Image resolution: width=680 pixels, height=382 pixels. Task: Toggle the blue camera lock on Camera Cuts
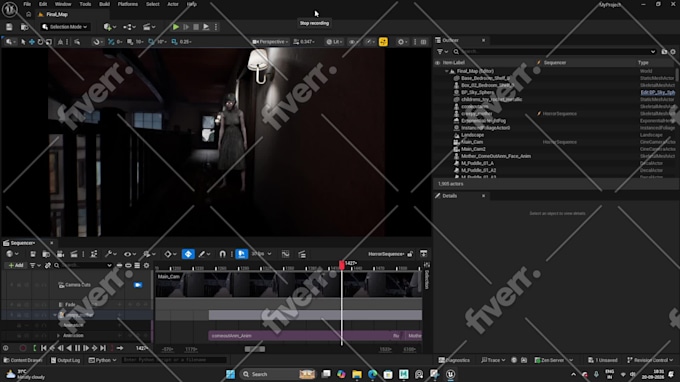coord(138,285)
